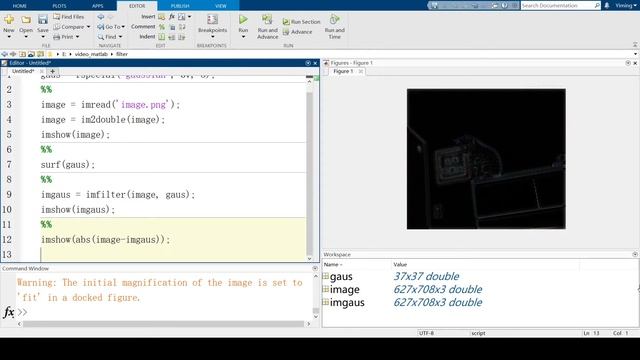The image size is (640, 360).
Task: Click the Find search button
Action: [107, 37]
